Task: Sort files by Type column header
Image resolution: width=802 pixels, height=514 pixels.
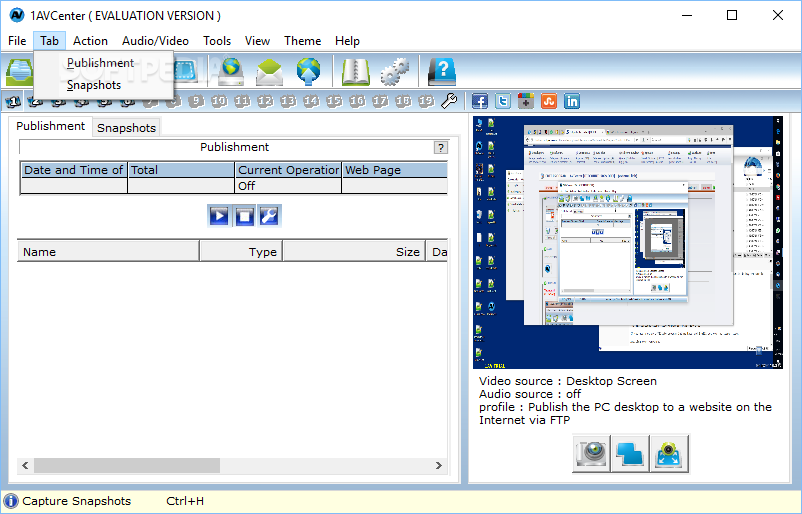Action: (x=241, y=252)
